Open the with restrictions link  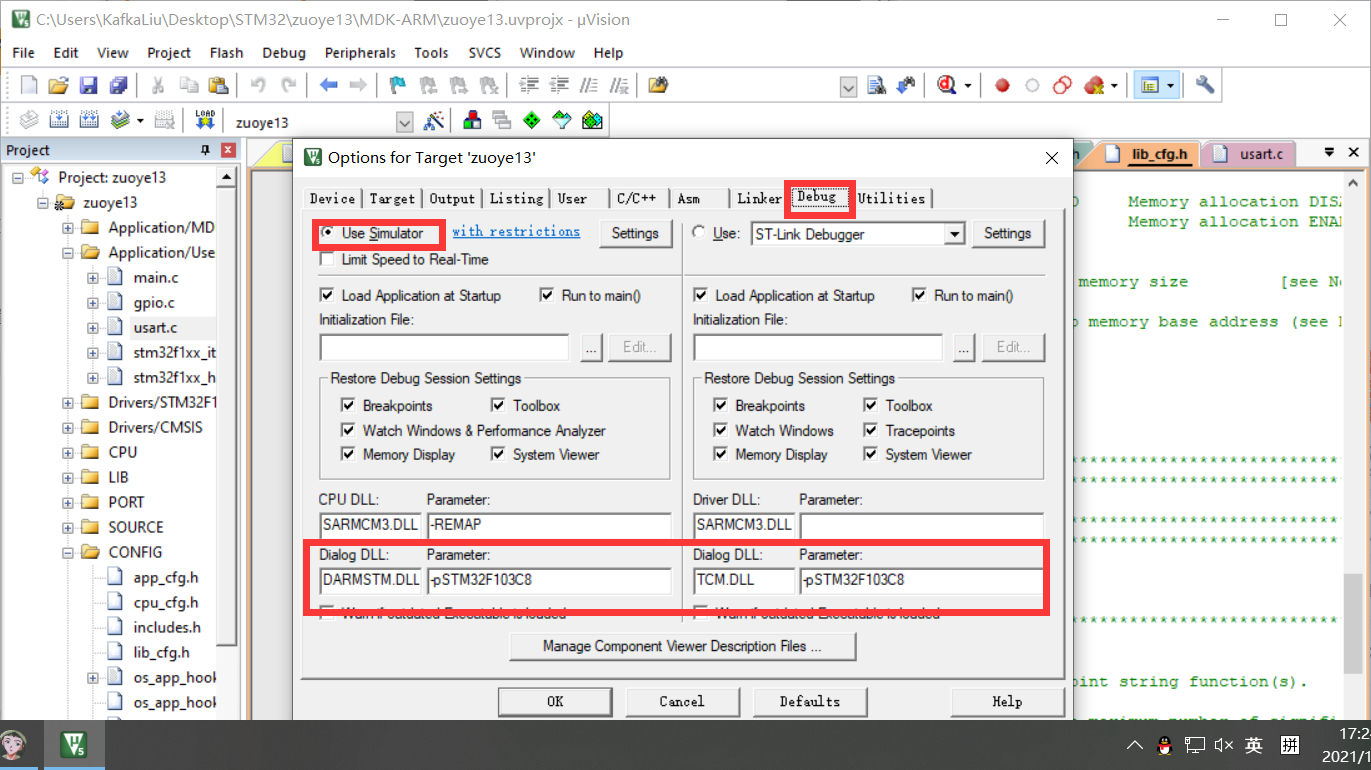point(516,231)
